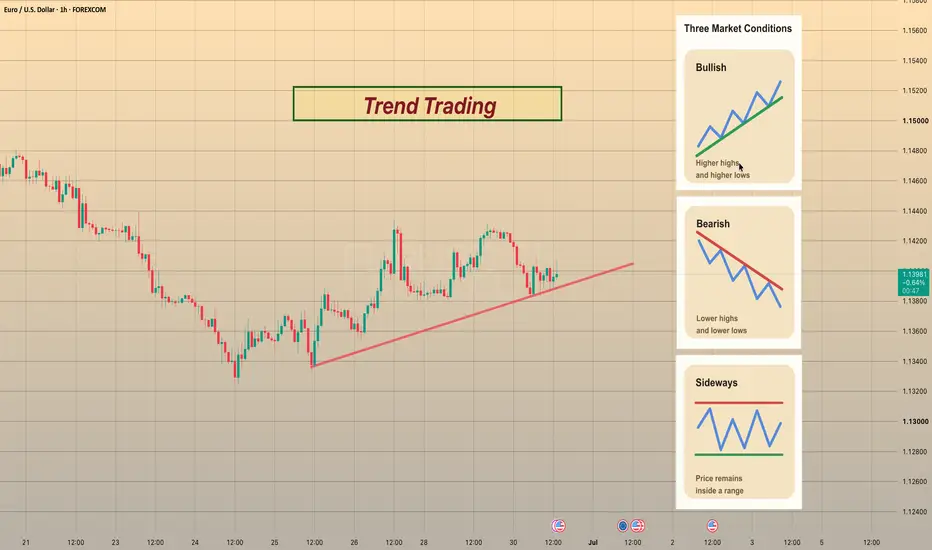Click the 1.13000 price axis label
932x550 pixels.
(x=915, y=422)
